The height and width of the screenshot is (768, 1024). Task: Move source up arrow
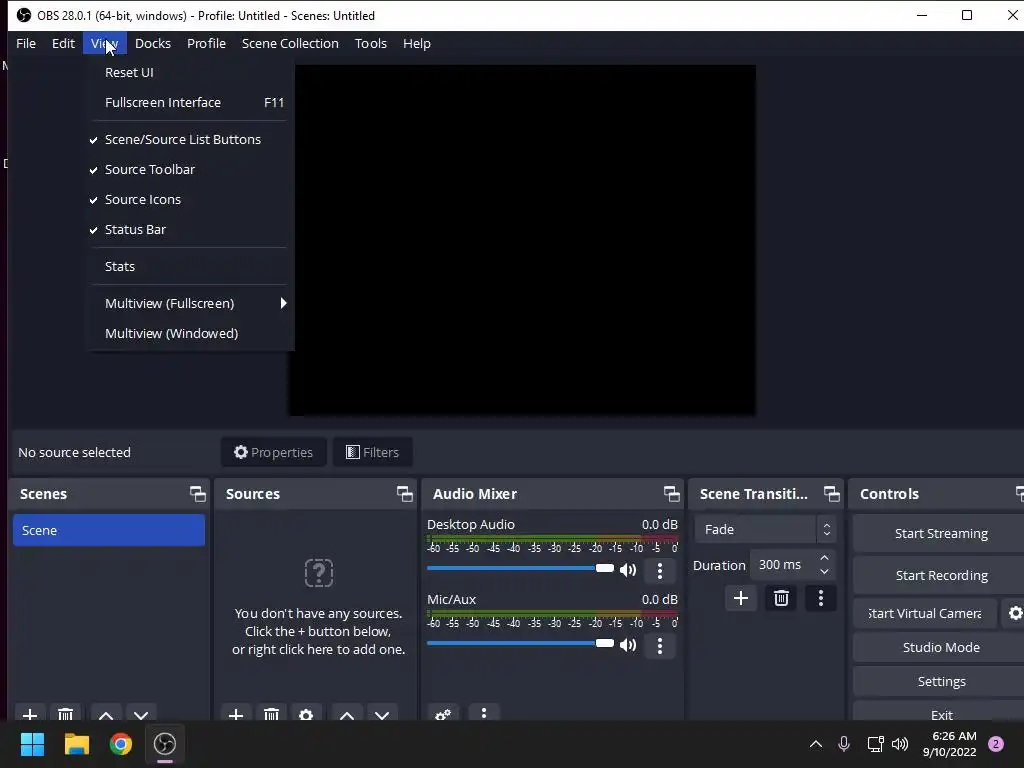point(347,714)
